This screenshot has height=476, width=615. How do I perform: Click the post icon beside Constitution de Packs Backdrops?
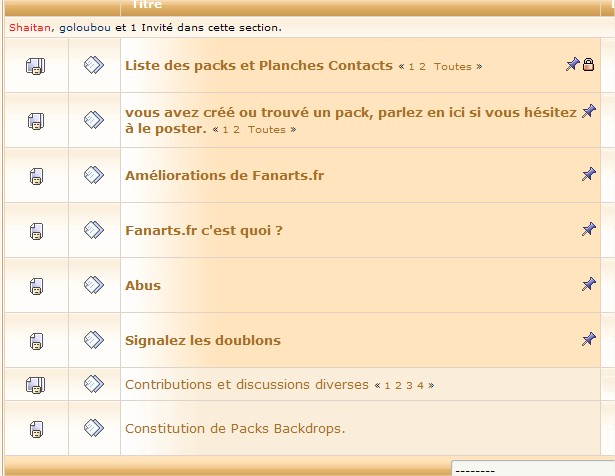click(x=94, y=429)
